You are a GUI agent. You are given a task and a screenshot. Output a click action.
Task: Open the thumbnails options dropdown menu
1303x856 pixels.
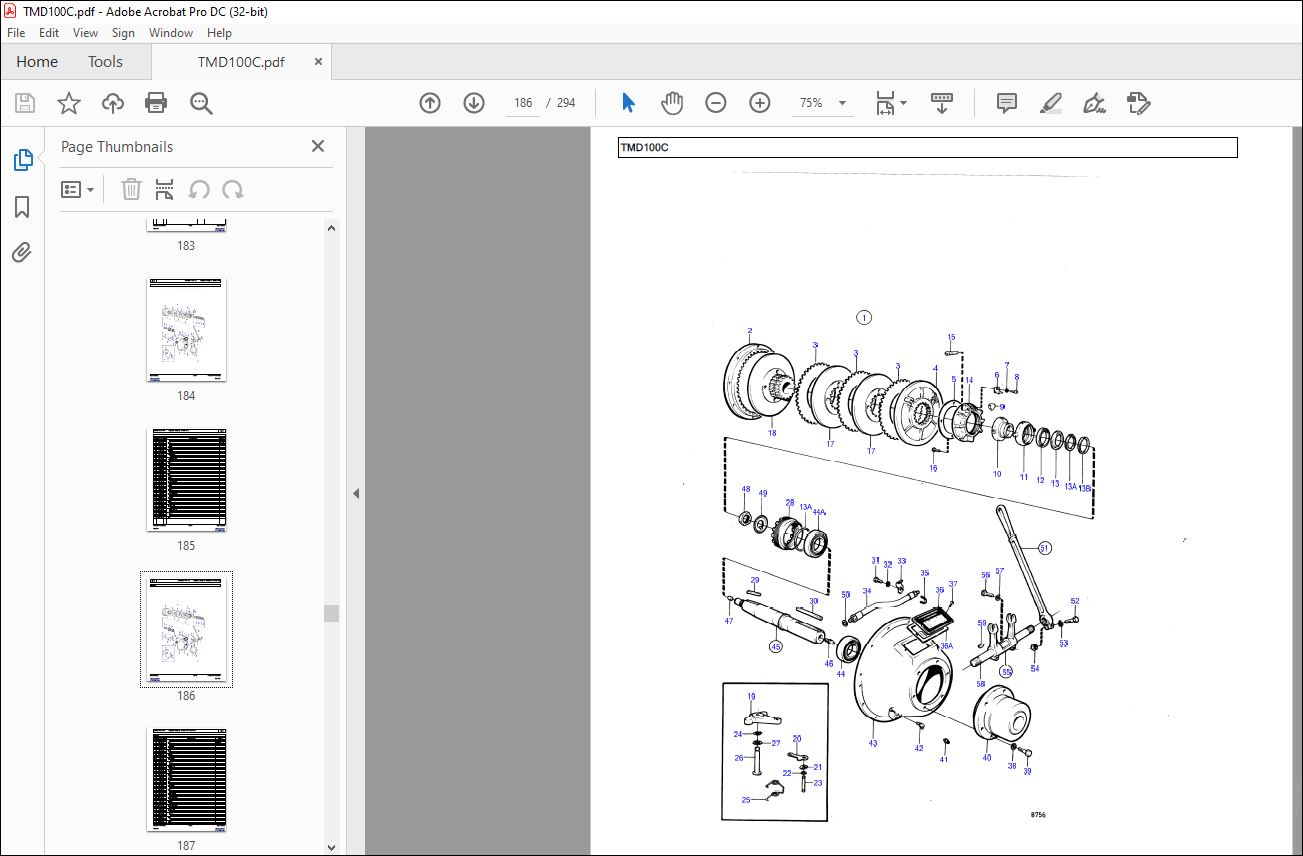tap(77, 189)
